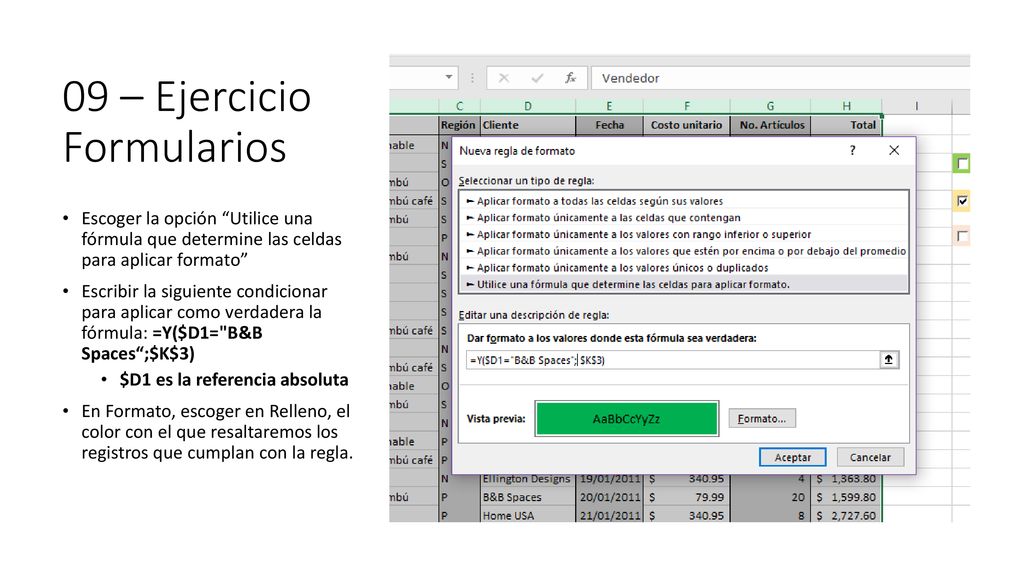
Task: Click the unit cost cell 79.99
Action: tap(686, 497)
